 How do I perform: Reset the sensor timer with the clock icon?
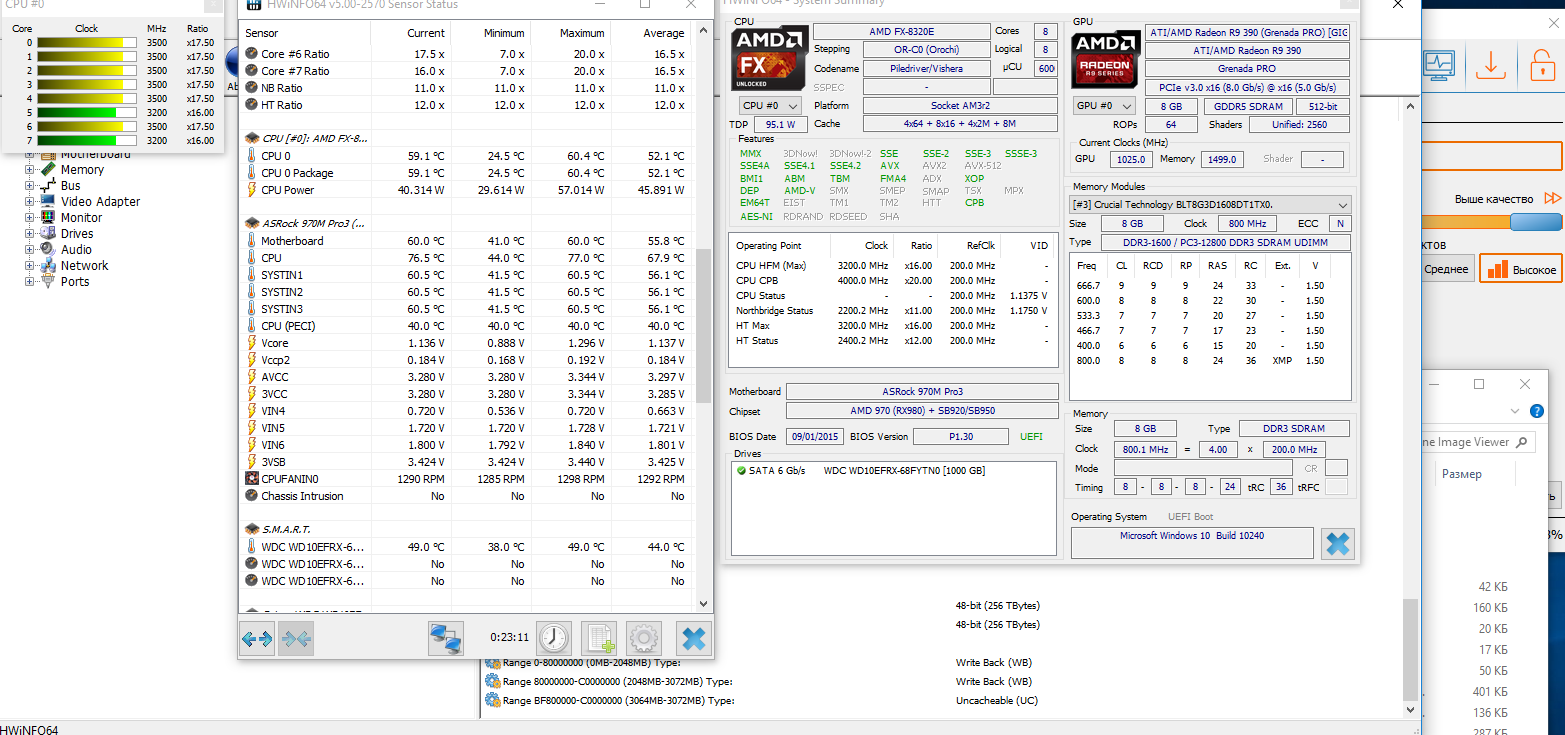[x=554, y=637]
